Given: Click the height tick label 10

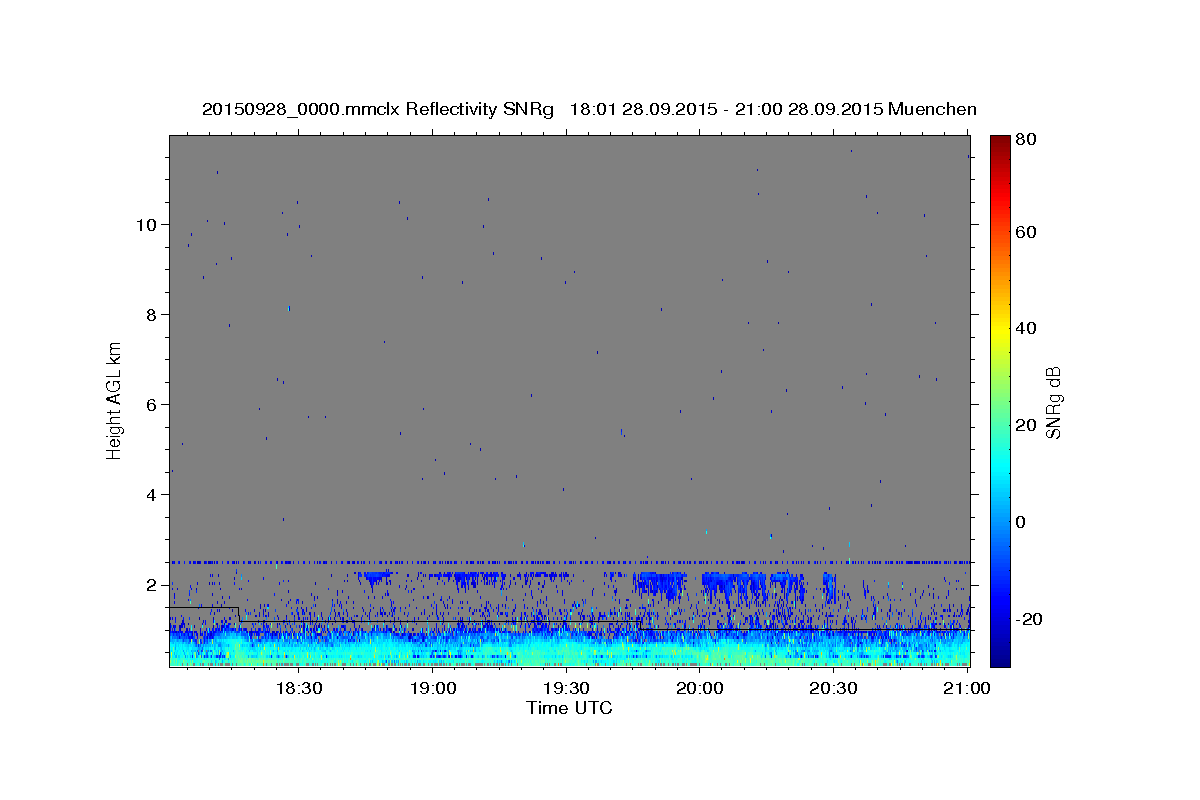Looking at the screenshot, I should [x=147, y=225].
